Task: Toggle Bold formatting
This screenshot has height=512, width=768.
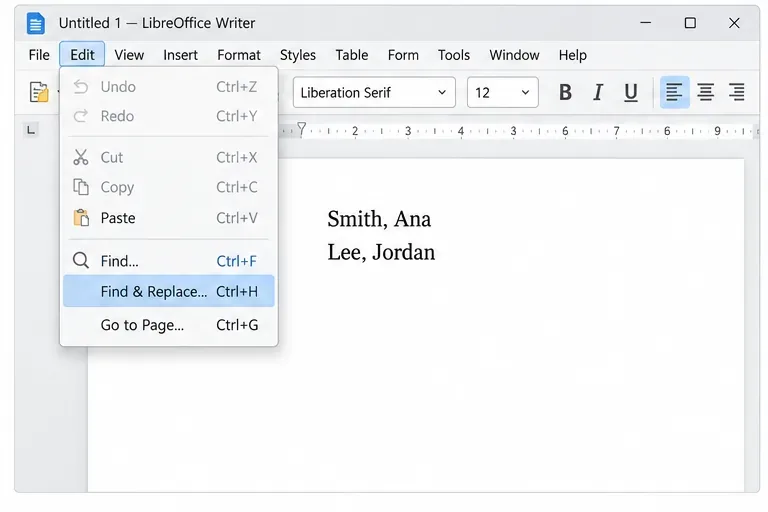Action: 565,92
